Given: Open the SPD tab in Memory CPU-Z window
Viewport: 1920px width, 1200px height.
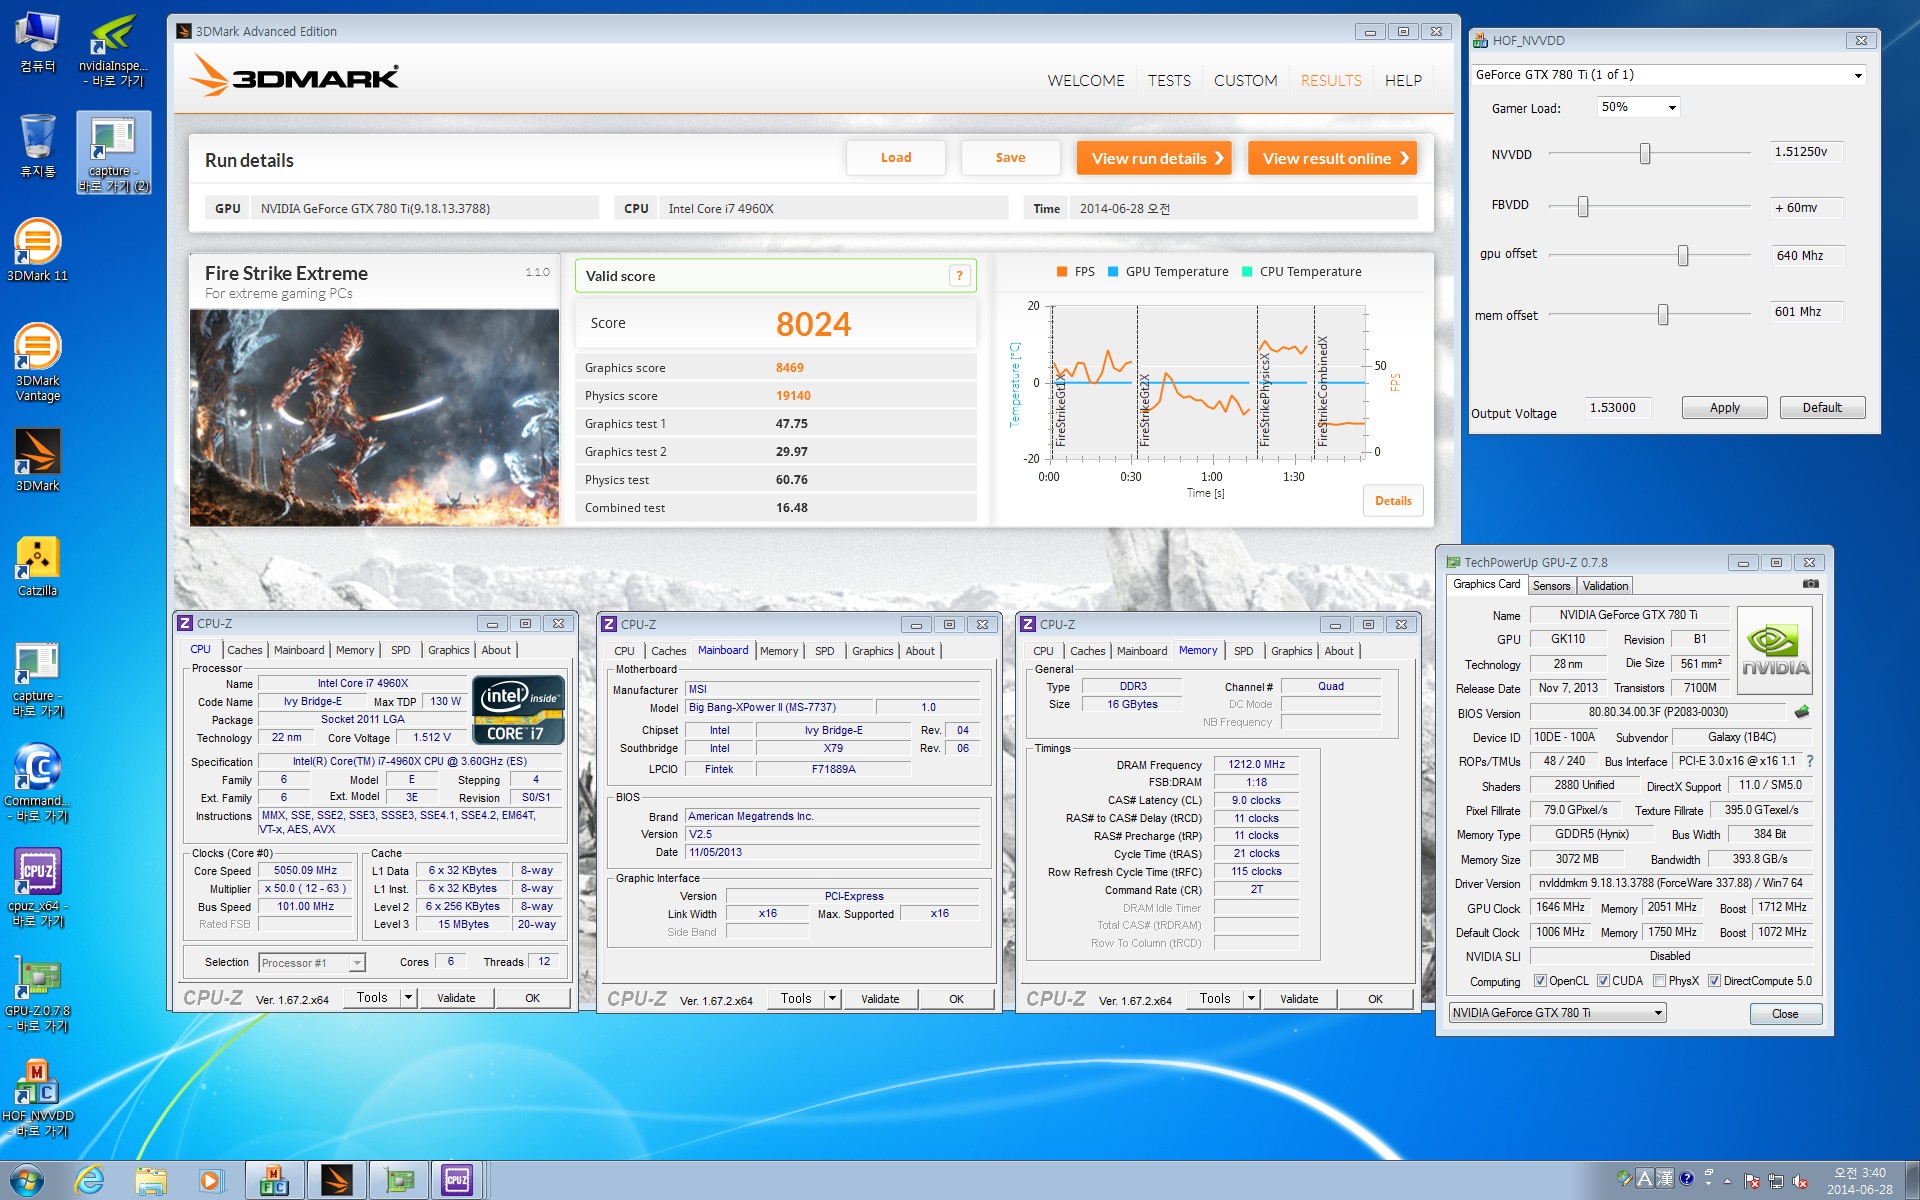Looking at the screenshot, I should 1243,651.
